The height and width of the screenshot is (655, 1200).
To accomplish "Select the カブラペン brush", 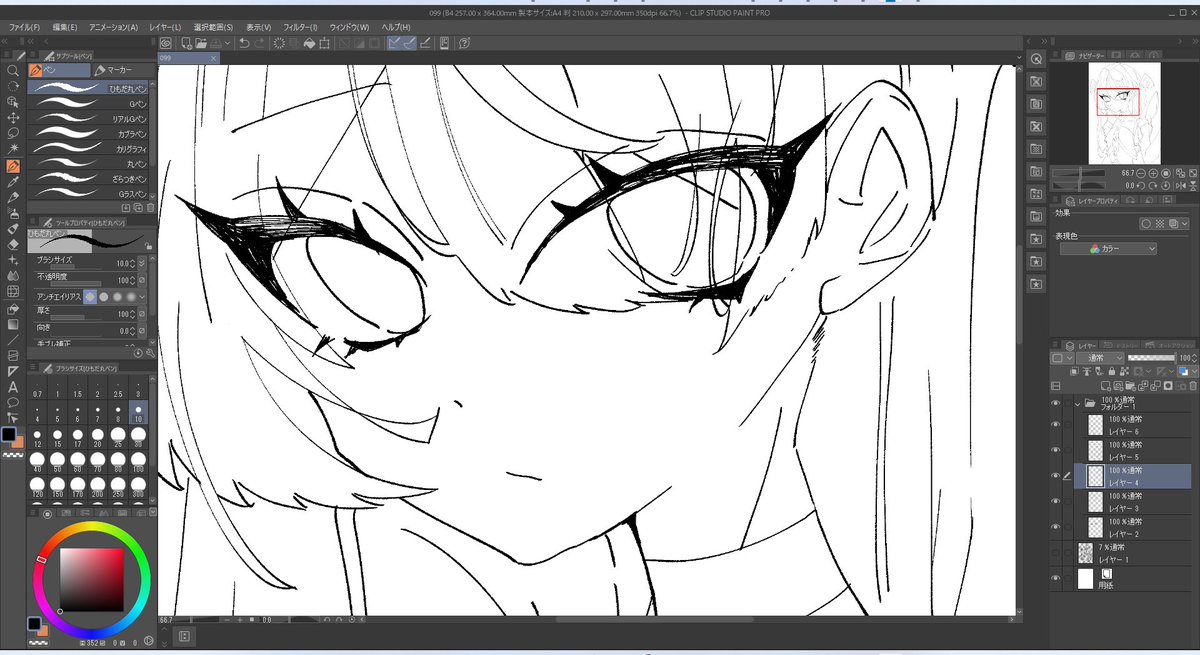I will click(x=89, y=133).
